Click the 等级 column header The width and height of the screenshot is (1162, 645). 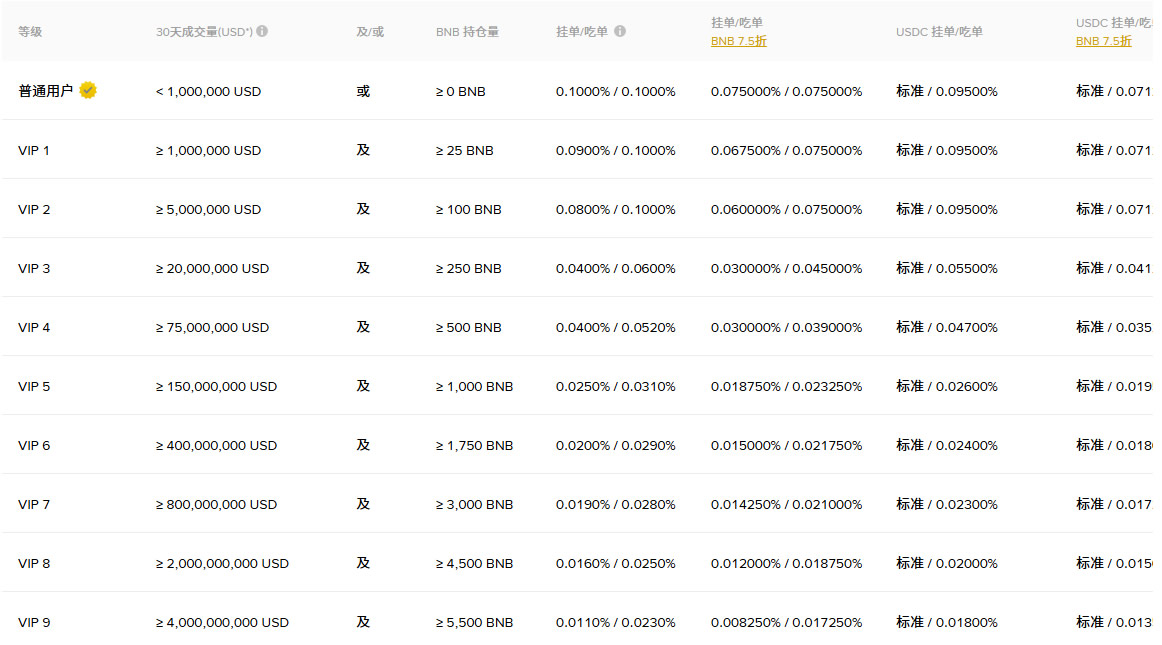click(x=30, y=32)
